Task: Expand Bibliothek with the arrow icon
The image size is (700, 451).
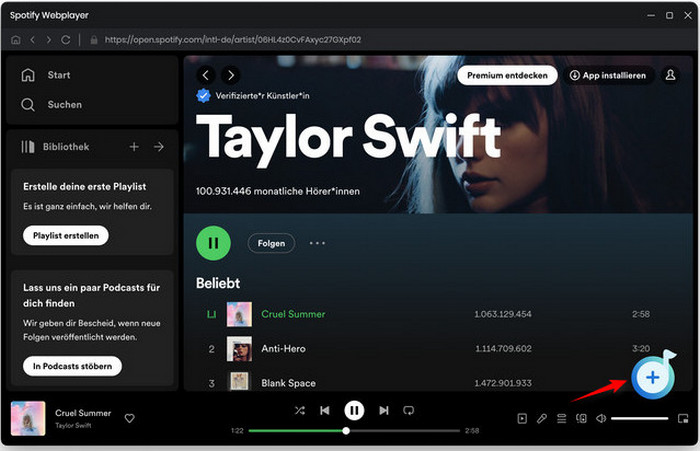Action: [x=159, y=146]
